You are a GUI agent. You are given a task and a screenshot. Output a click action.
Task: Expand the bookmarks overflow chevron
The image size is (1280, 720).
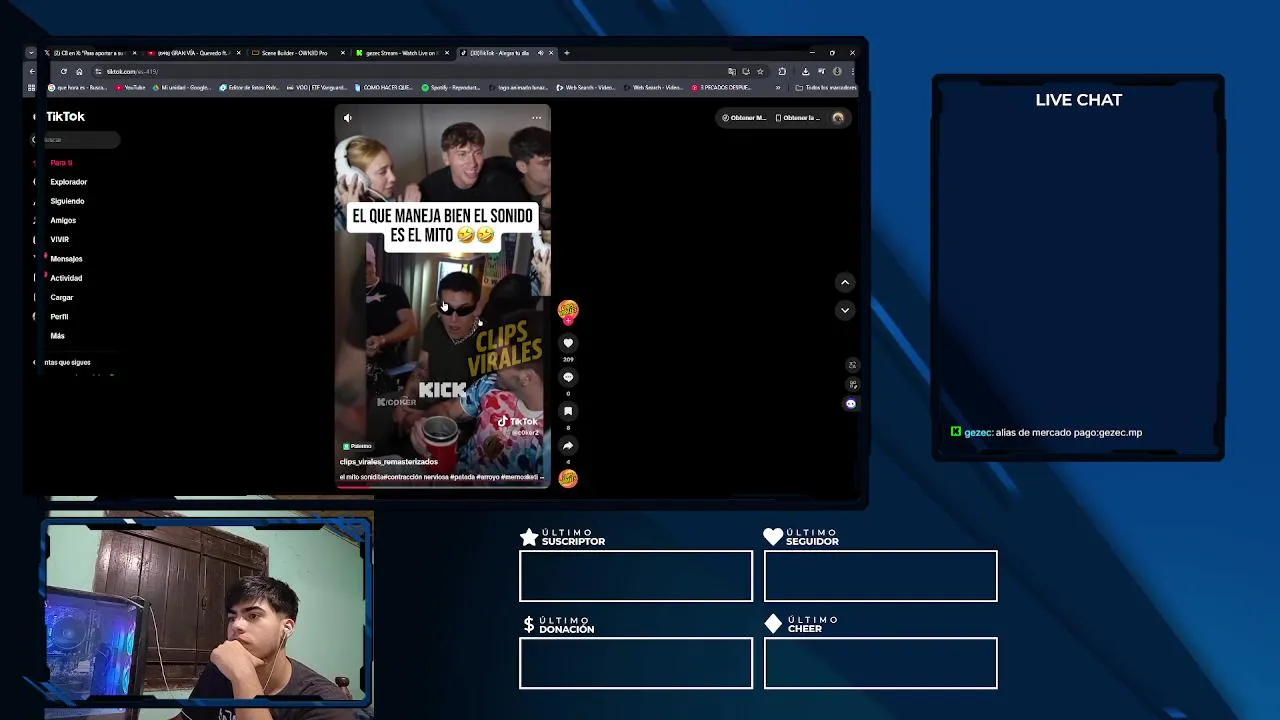pos(777,88)
